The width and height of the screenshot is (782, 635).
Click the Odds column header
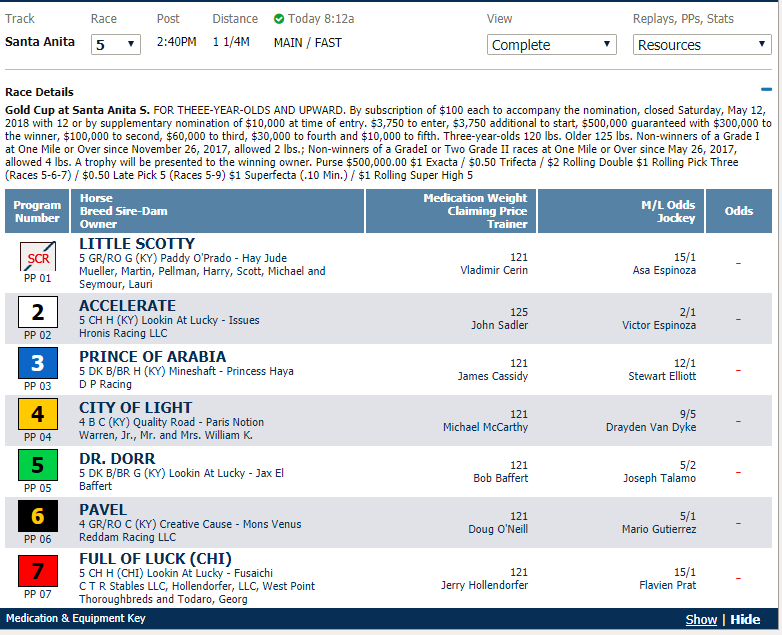pyautogui.click(x=739, y=211)
